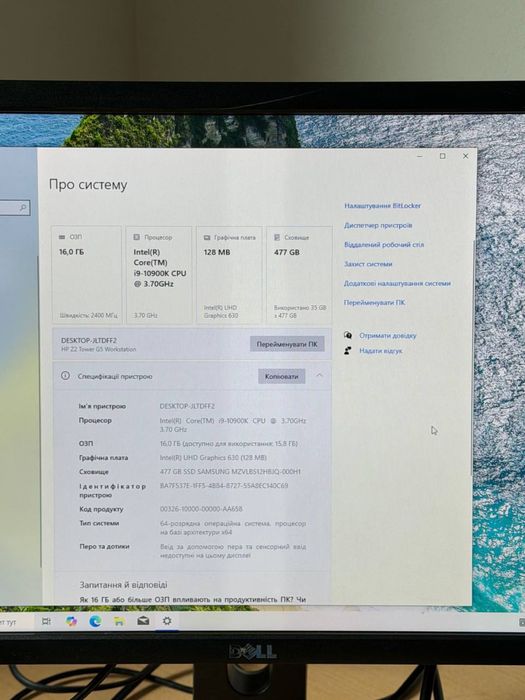Click the info icon beside Специфікації пристрою
525x700 pixels.
(x=65, y=376)
